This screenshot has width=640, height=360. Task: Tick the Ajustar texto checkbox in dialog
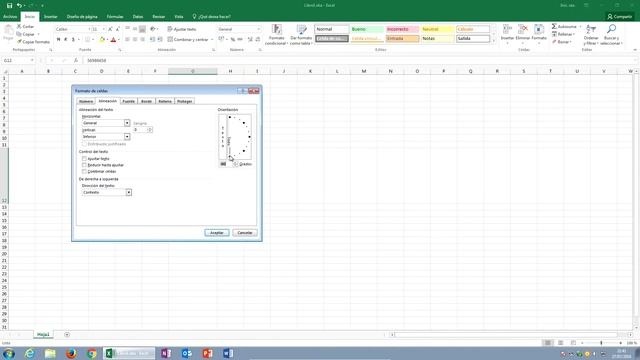click(84, 158)
